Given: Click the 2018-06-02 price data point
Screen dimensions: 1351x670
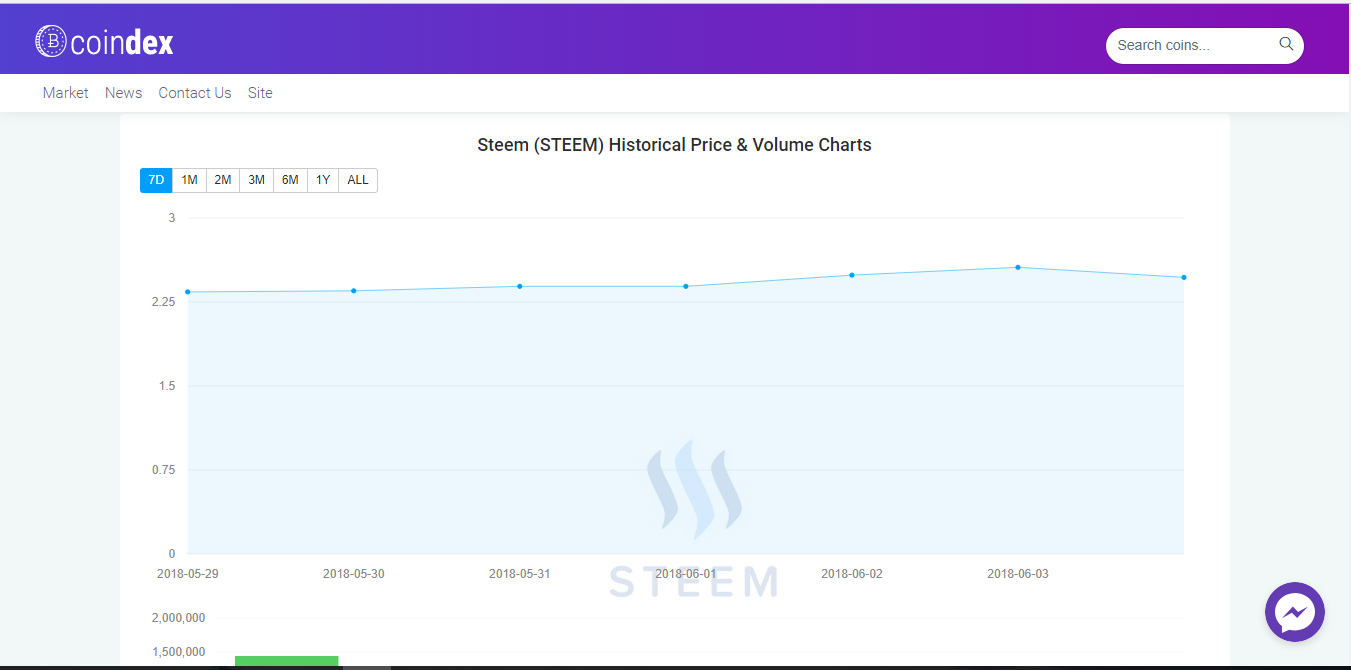Looking at the screenshot, I should pos(852,275).
